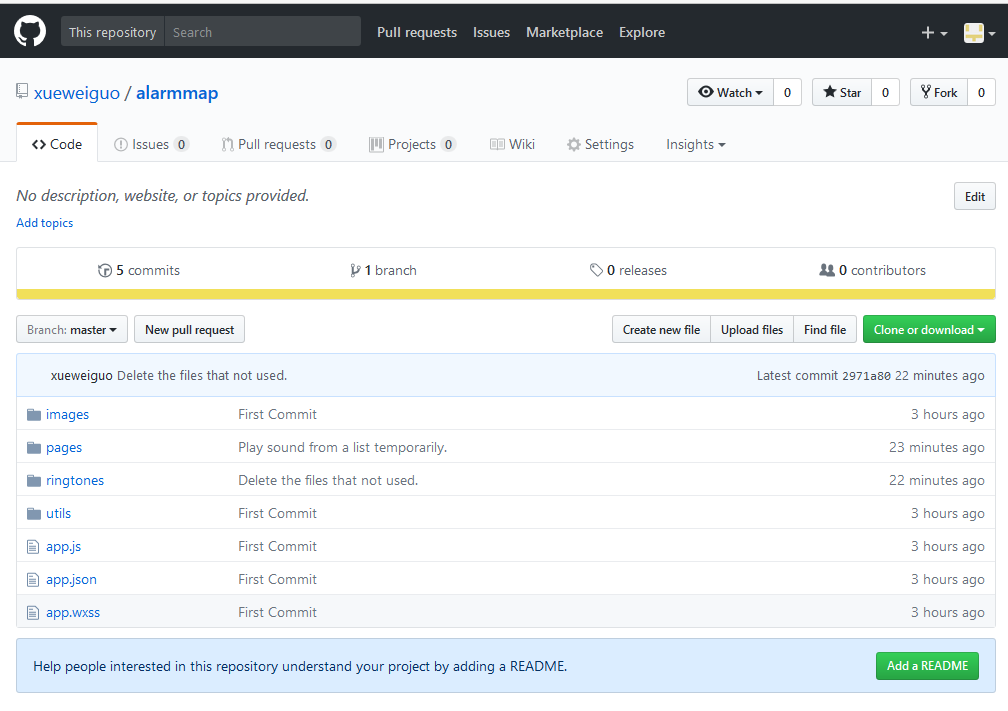Click the images folder icon
The image size is (1008, 711).
coord(34,415)
